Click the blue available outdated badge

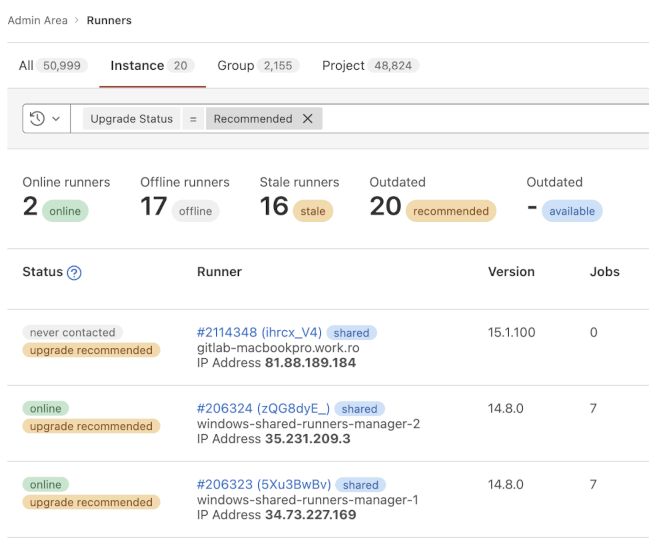tap(572, 211)
